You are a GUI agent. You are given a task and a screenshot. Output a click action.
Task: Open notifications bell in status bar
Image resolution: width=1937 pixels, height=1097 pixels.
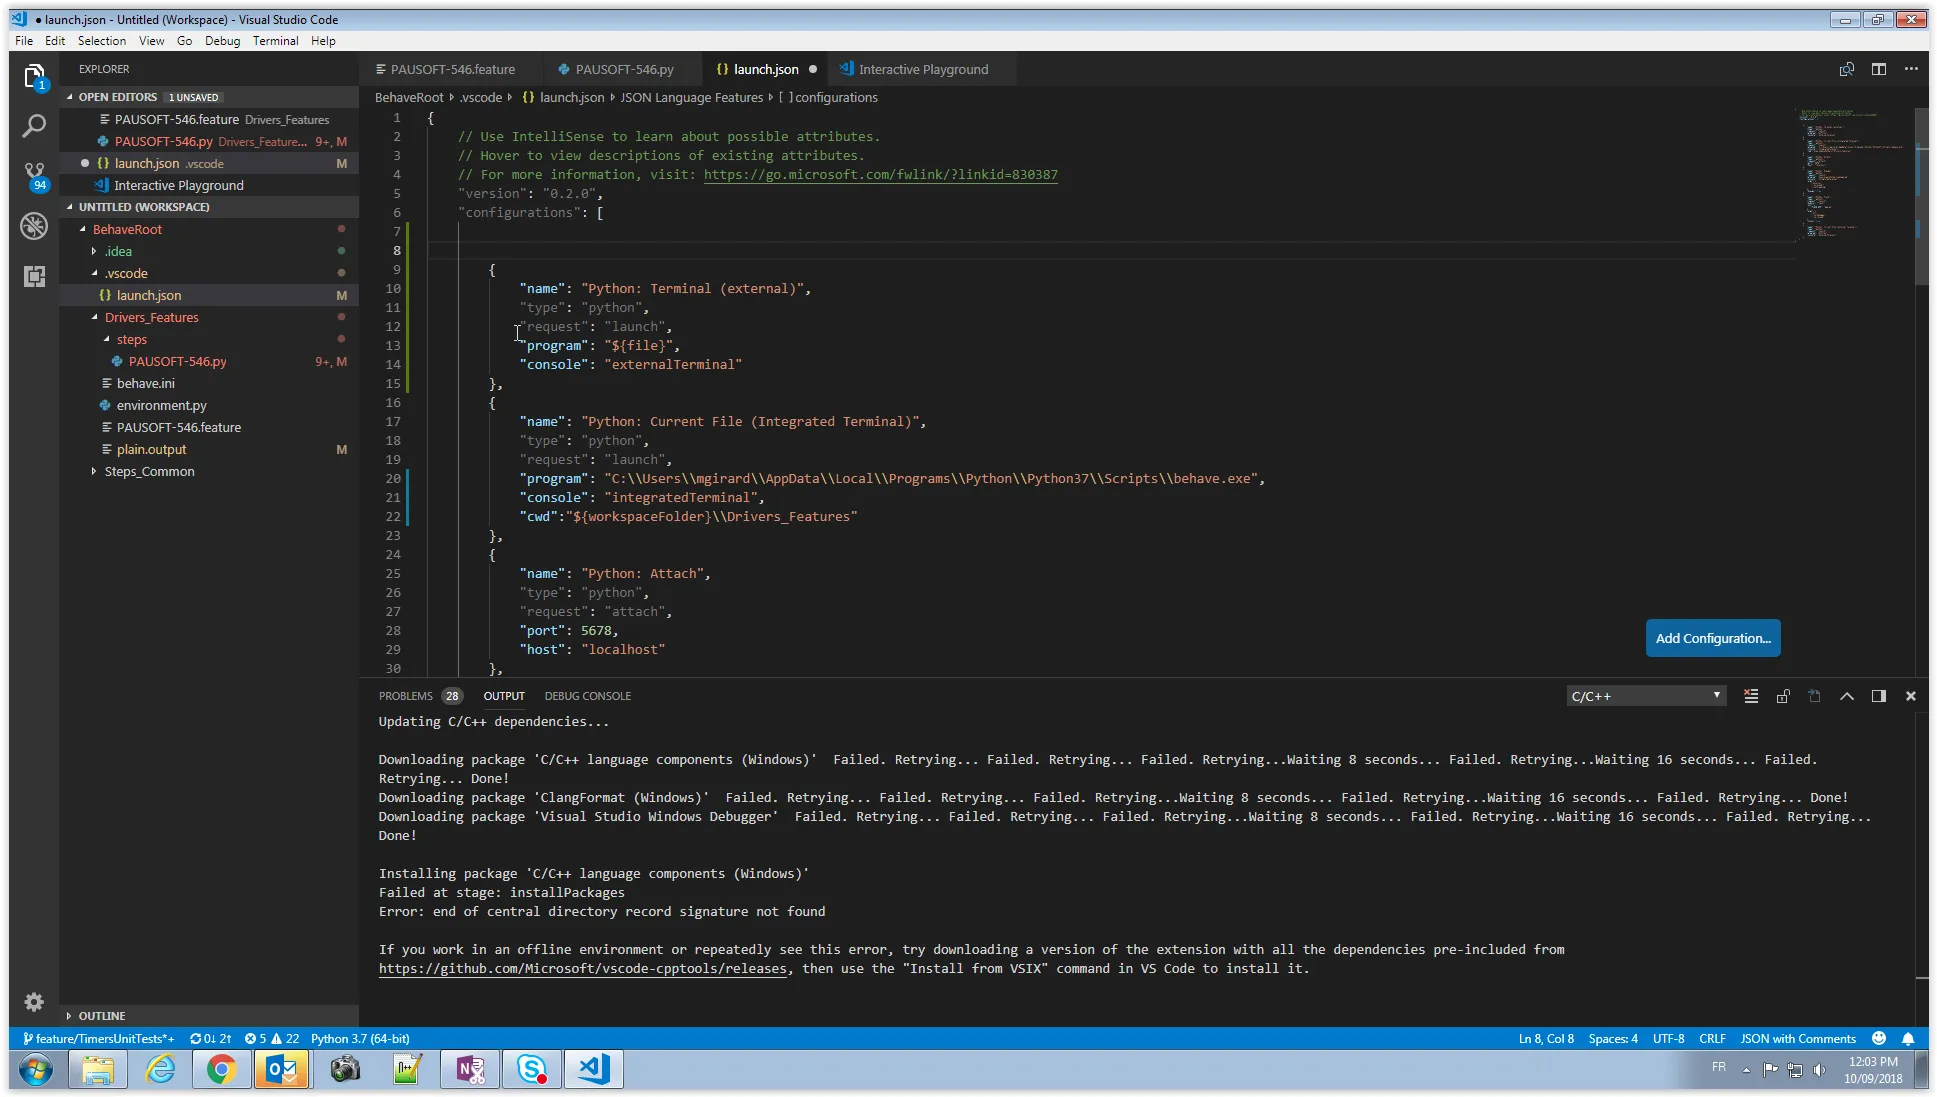point(1908,1038)
